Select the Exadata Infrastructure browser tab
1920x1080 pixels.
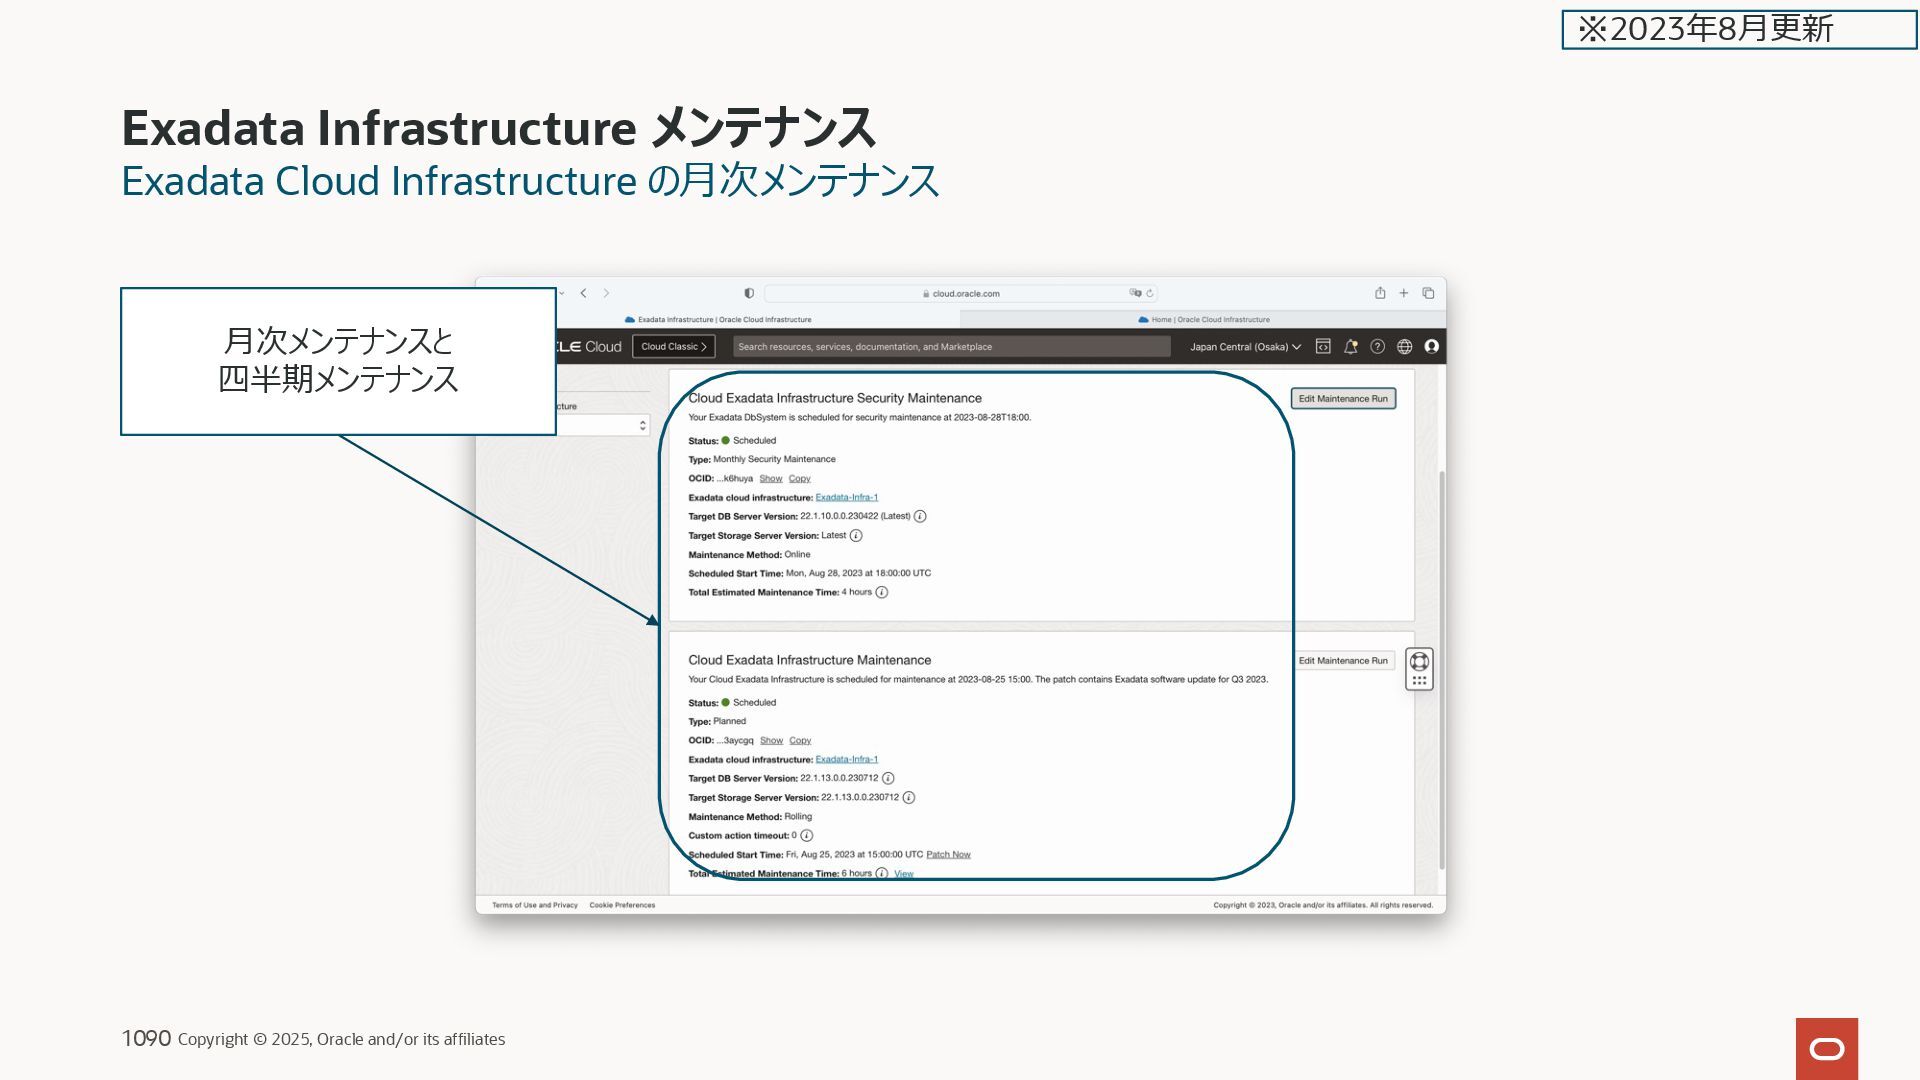pos(718,320)
